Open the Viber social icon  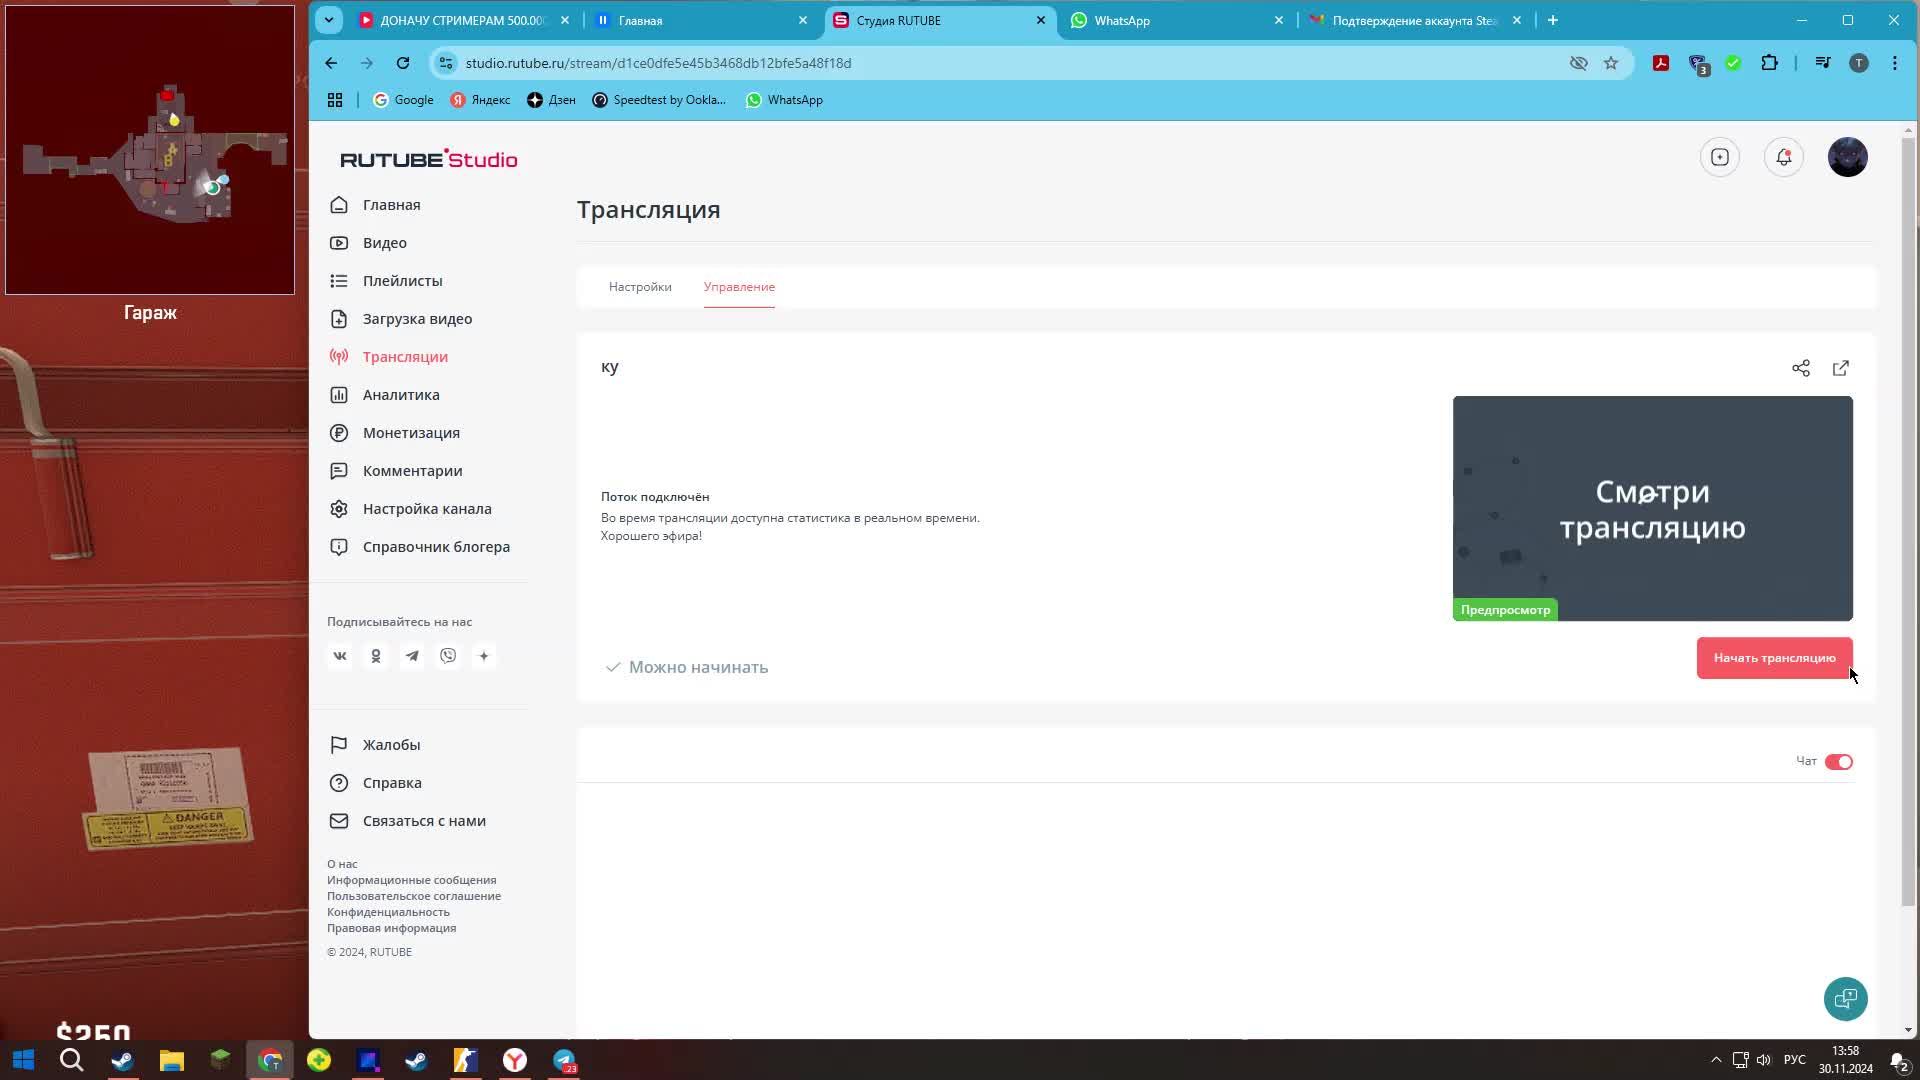[x=448, y=656]
